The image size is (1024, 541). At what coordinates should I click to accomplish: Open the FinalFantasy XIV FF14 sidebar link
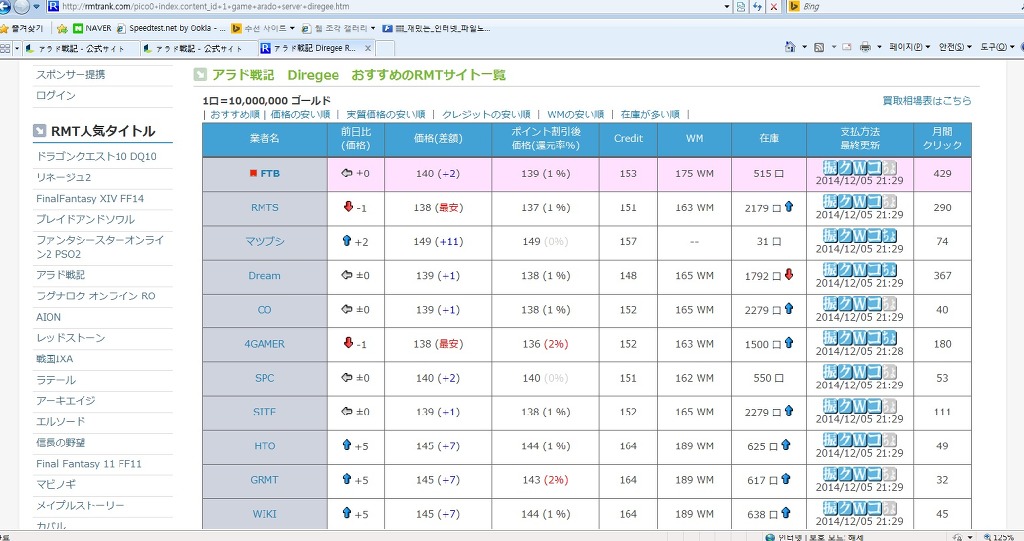90,199
